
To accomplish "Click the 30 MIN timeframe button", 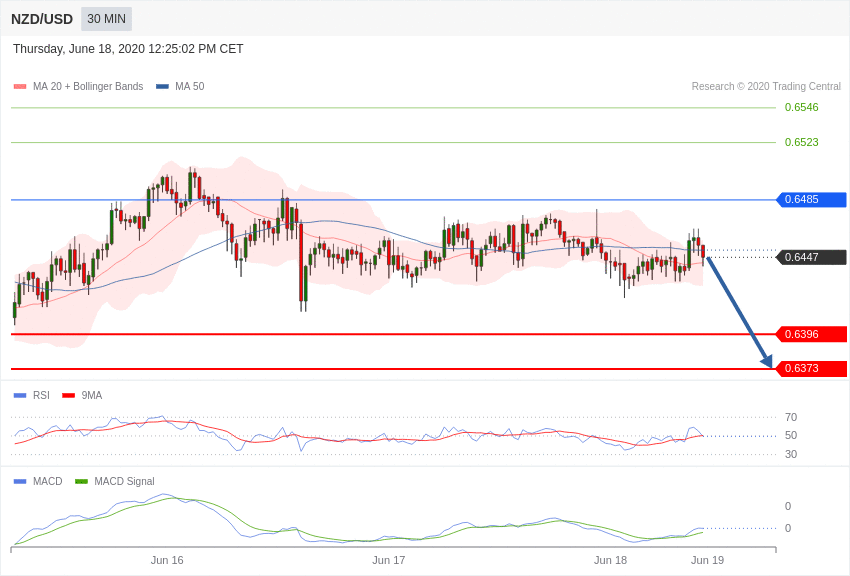I will point(106,19).
